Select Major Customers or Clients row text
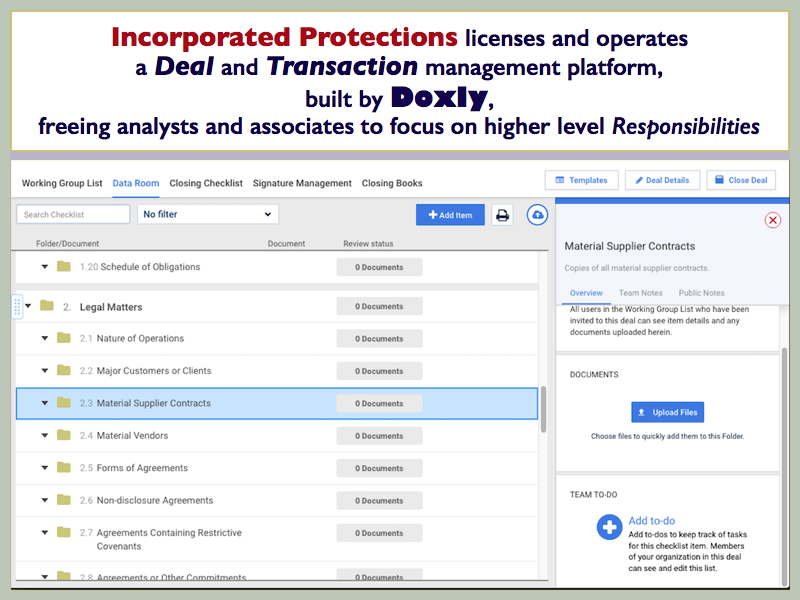This screenshot has height=600, width=800. [154, 370]
